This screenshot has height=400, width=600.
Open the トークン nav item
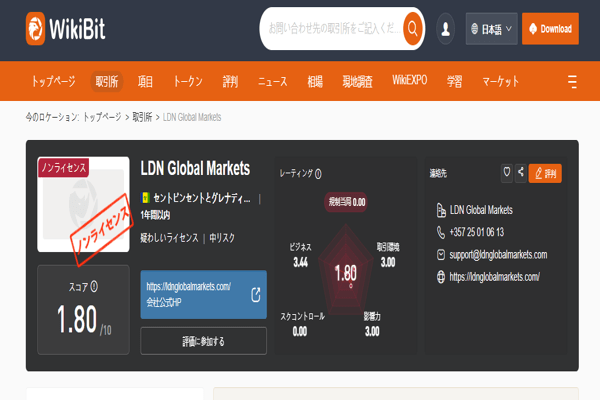click(188, 81)
